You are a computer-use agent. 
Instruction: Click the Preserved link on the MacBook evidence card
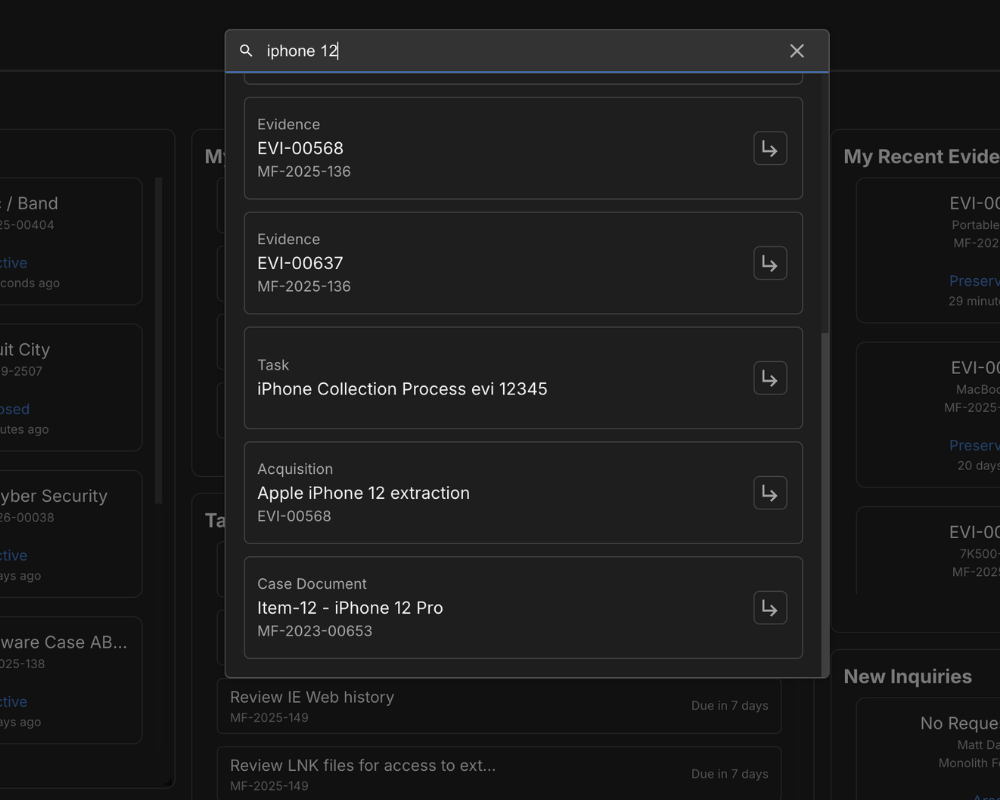(x=974, y=445)
